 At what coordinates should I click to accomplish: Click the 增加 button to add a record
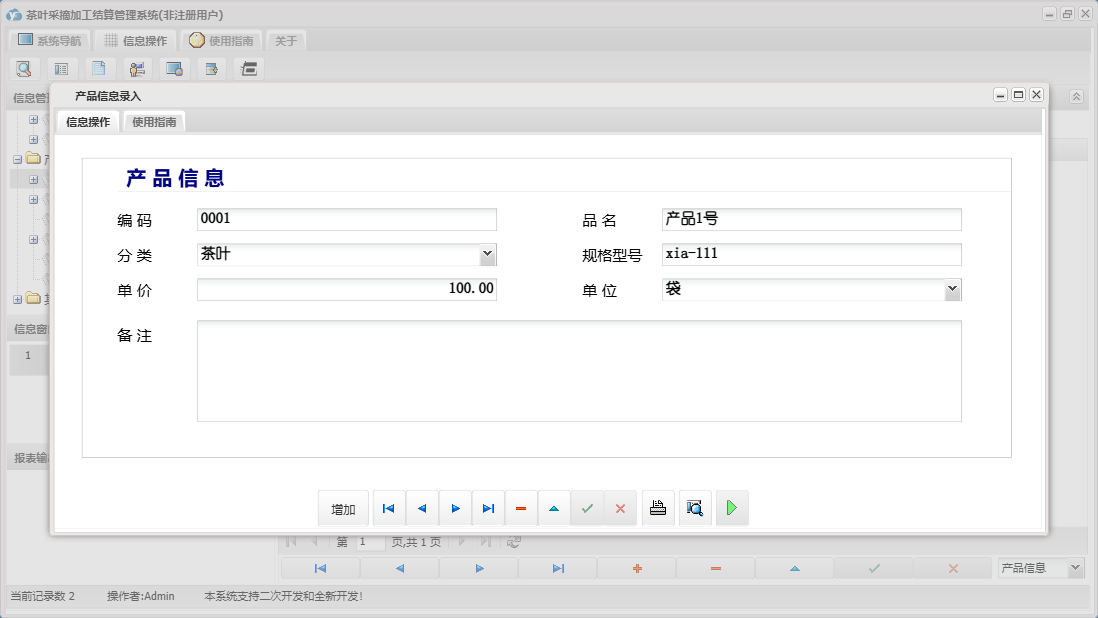(343, 508)
